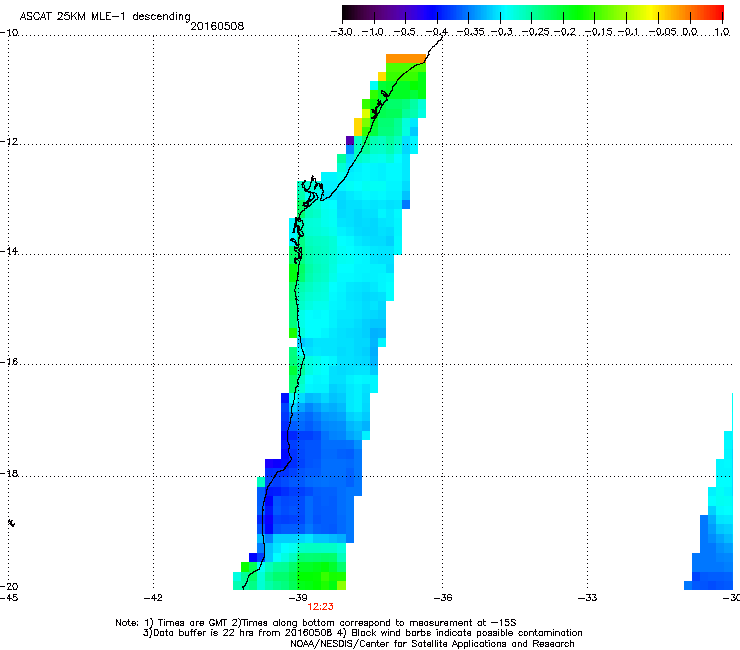Click the '-0.4' color scale label

[x=436, y=32]
